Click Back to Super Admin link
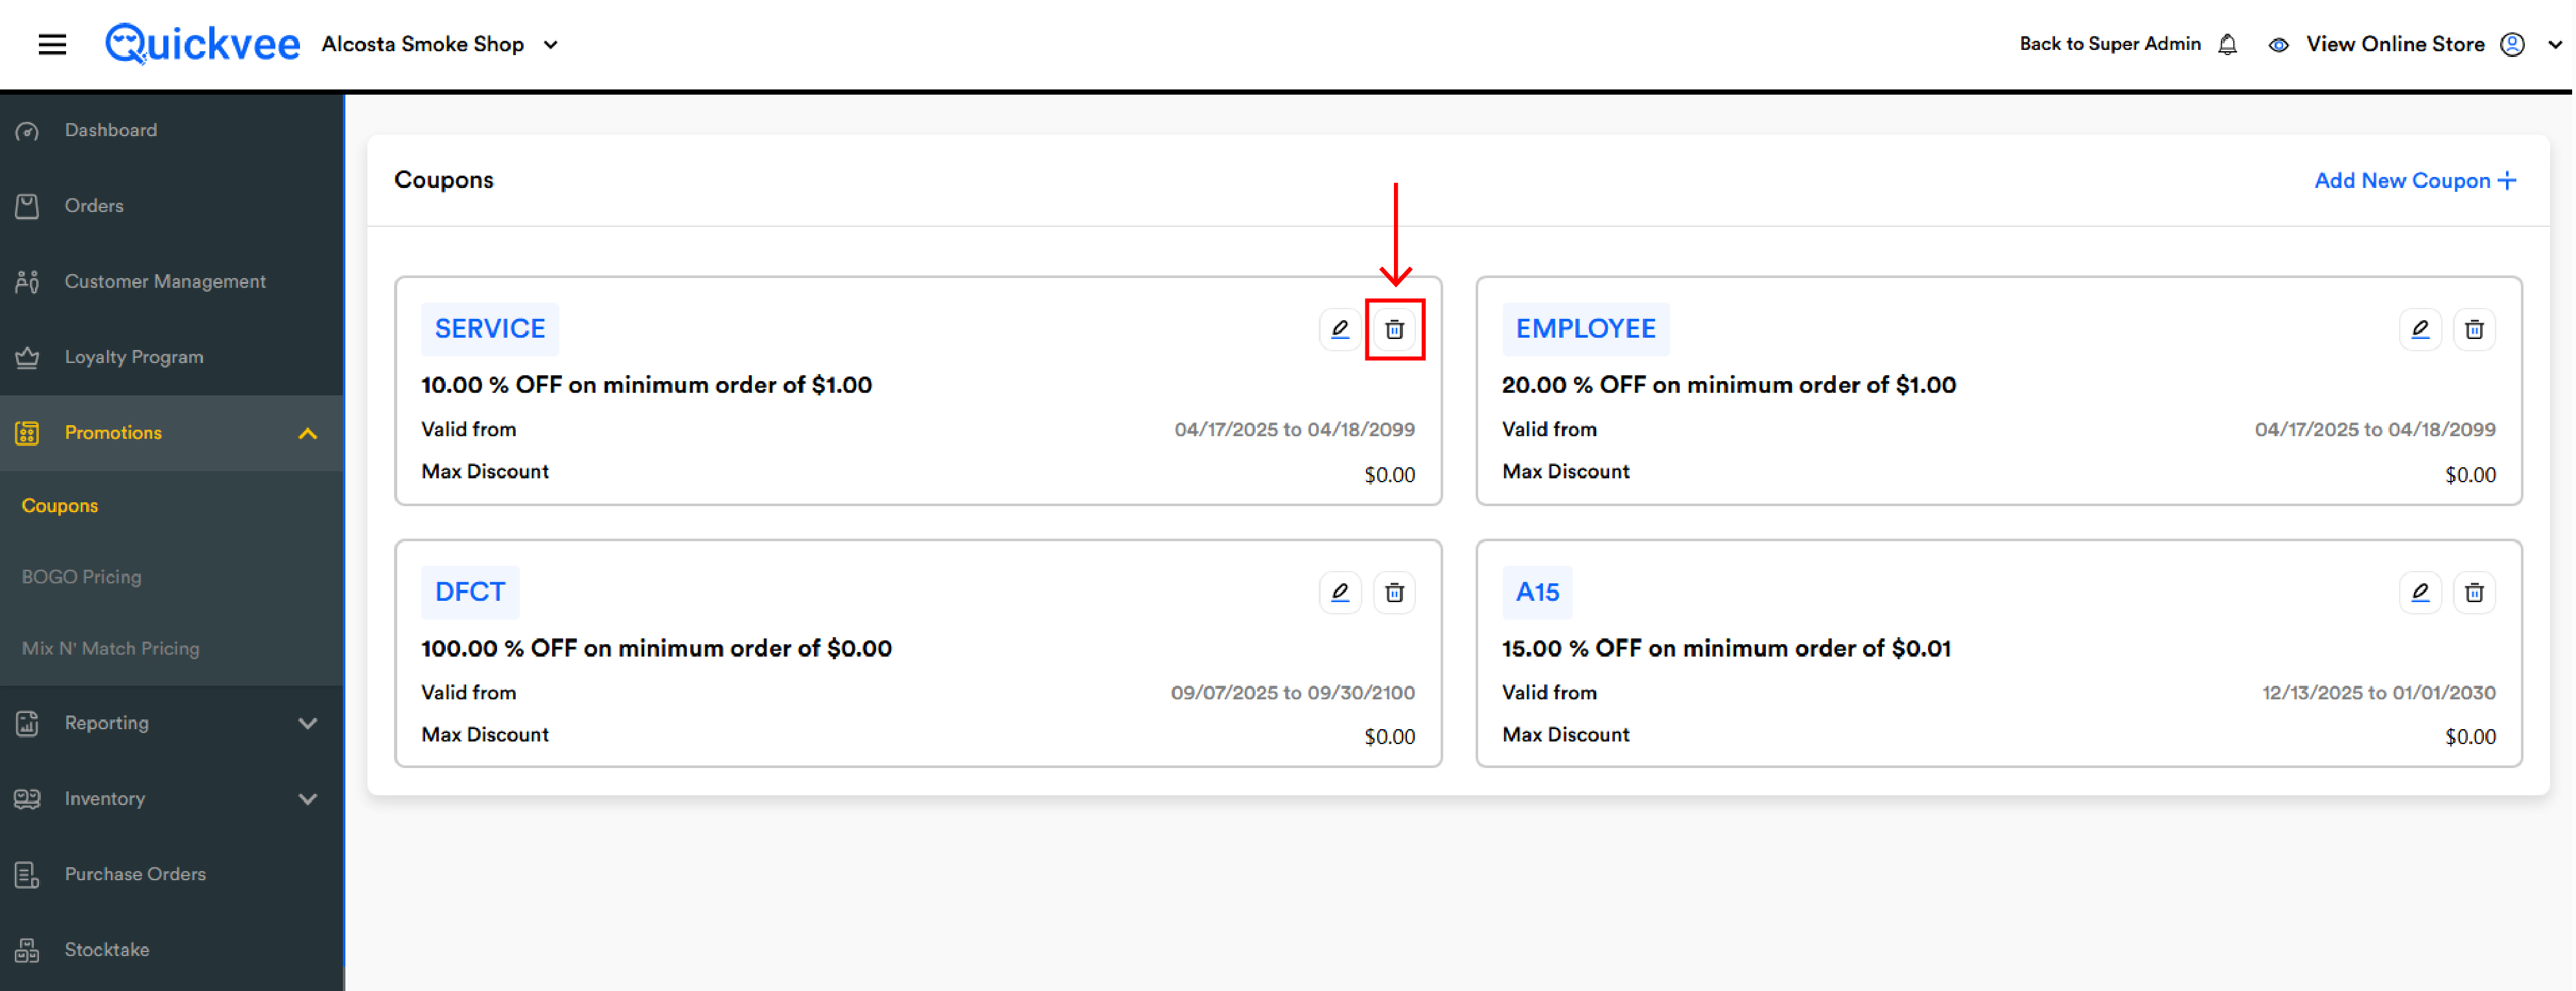Screen dimensions: 2576x991 point(2110,44)
